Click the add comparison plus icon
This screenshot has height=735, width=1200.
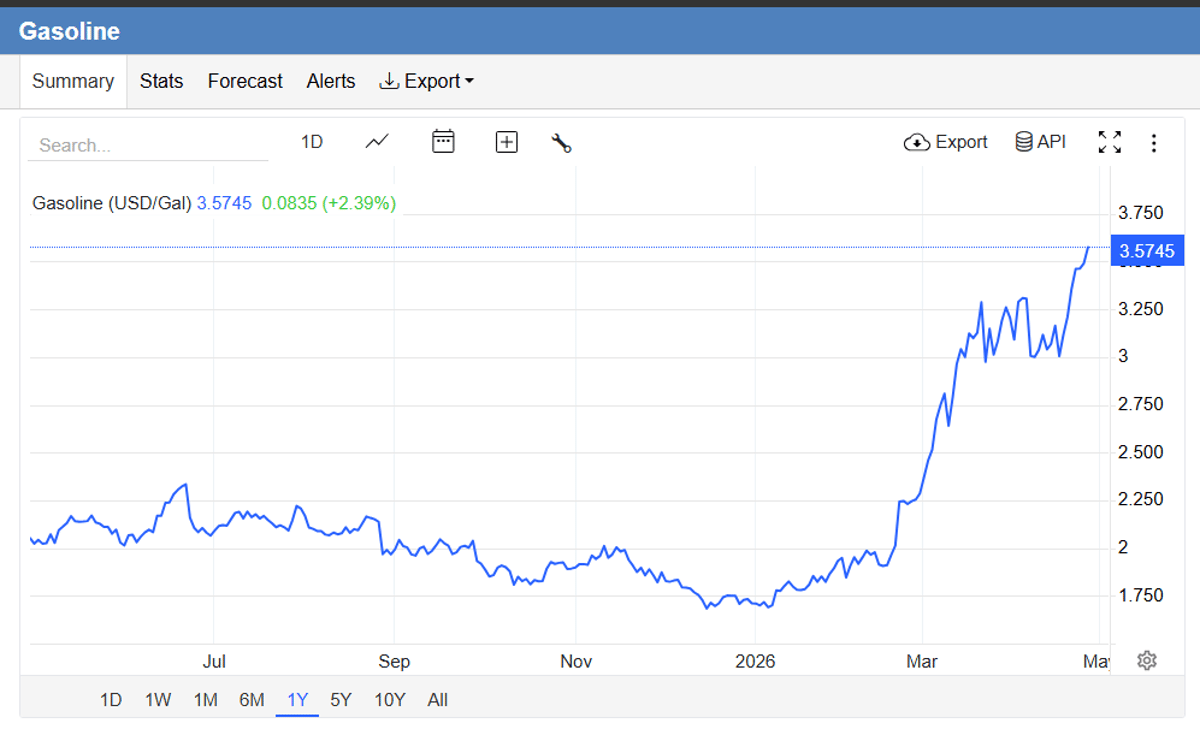pyautogui.click(x=507, y=142)
